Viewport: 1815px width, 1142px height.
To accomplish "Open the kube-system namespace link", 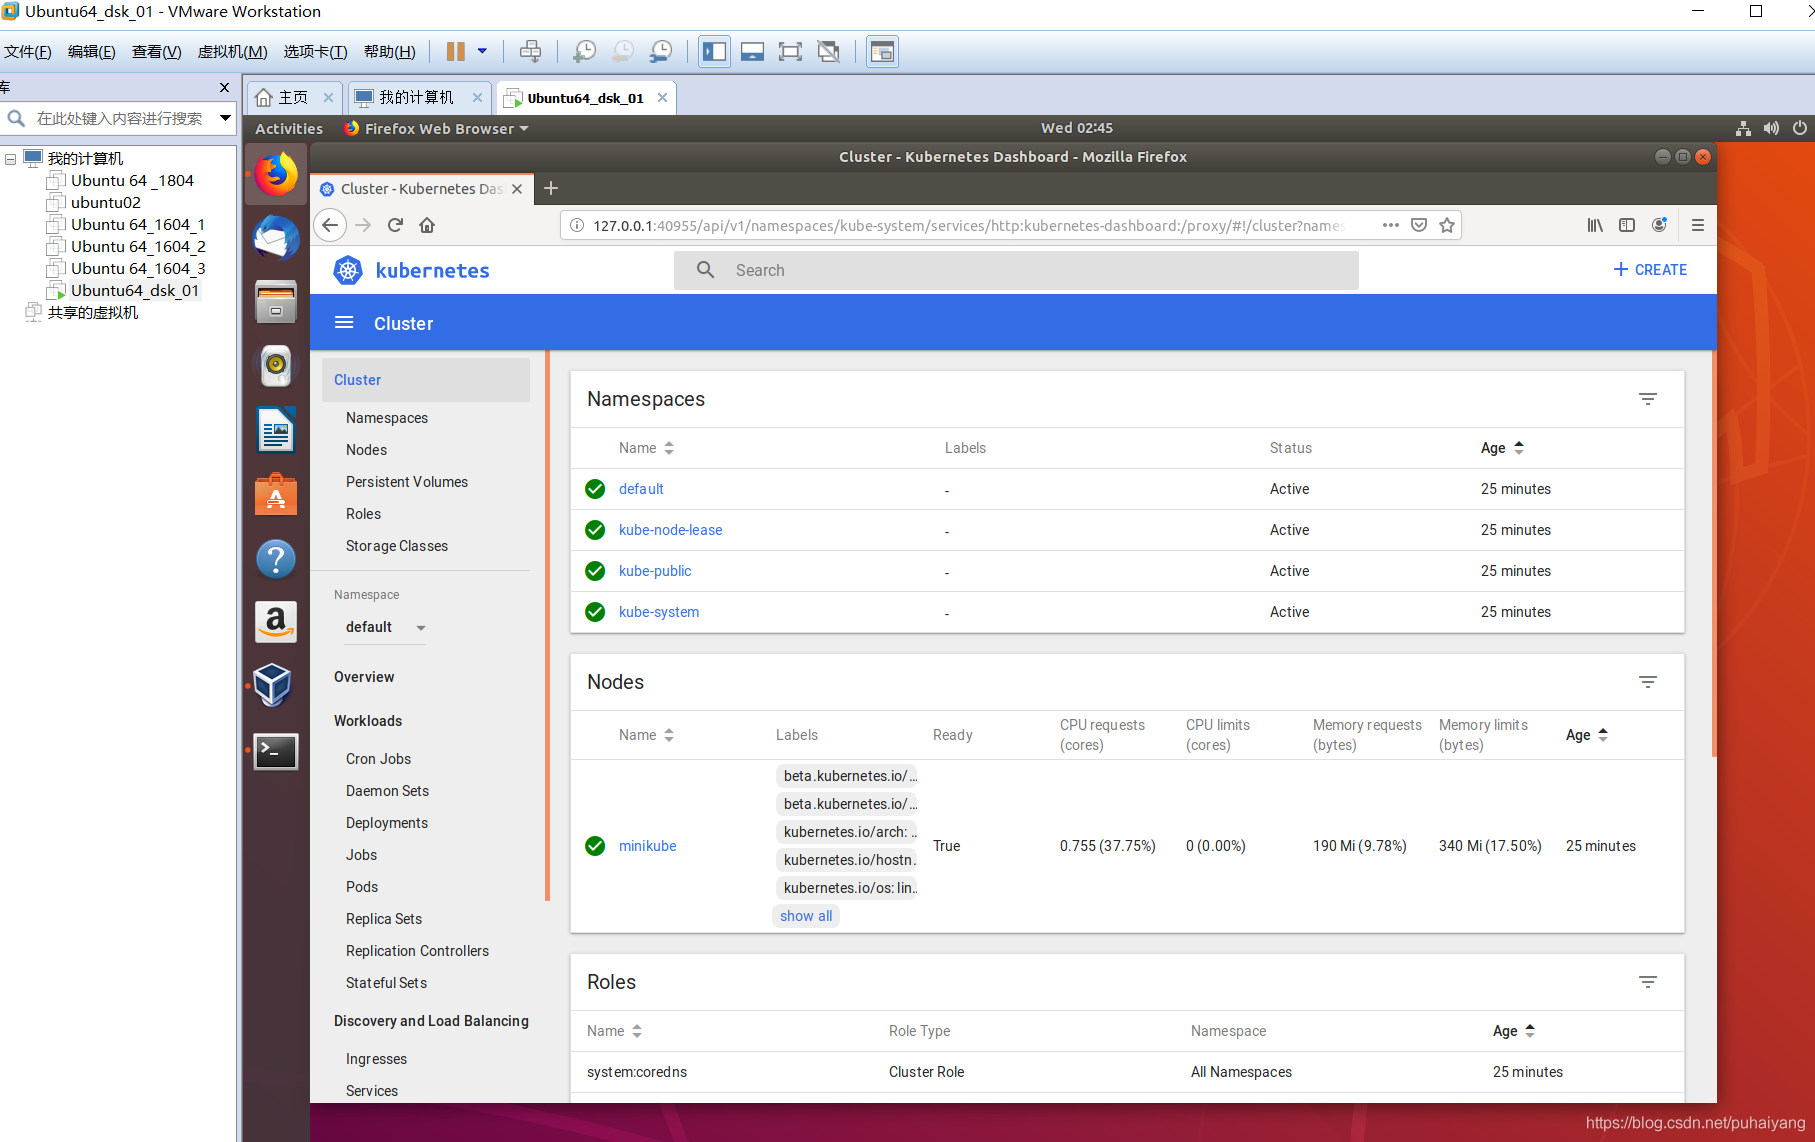I will pos(659,612).
